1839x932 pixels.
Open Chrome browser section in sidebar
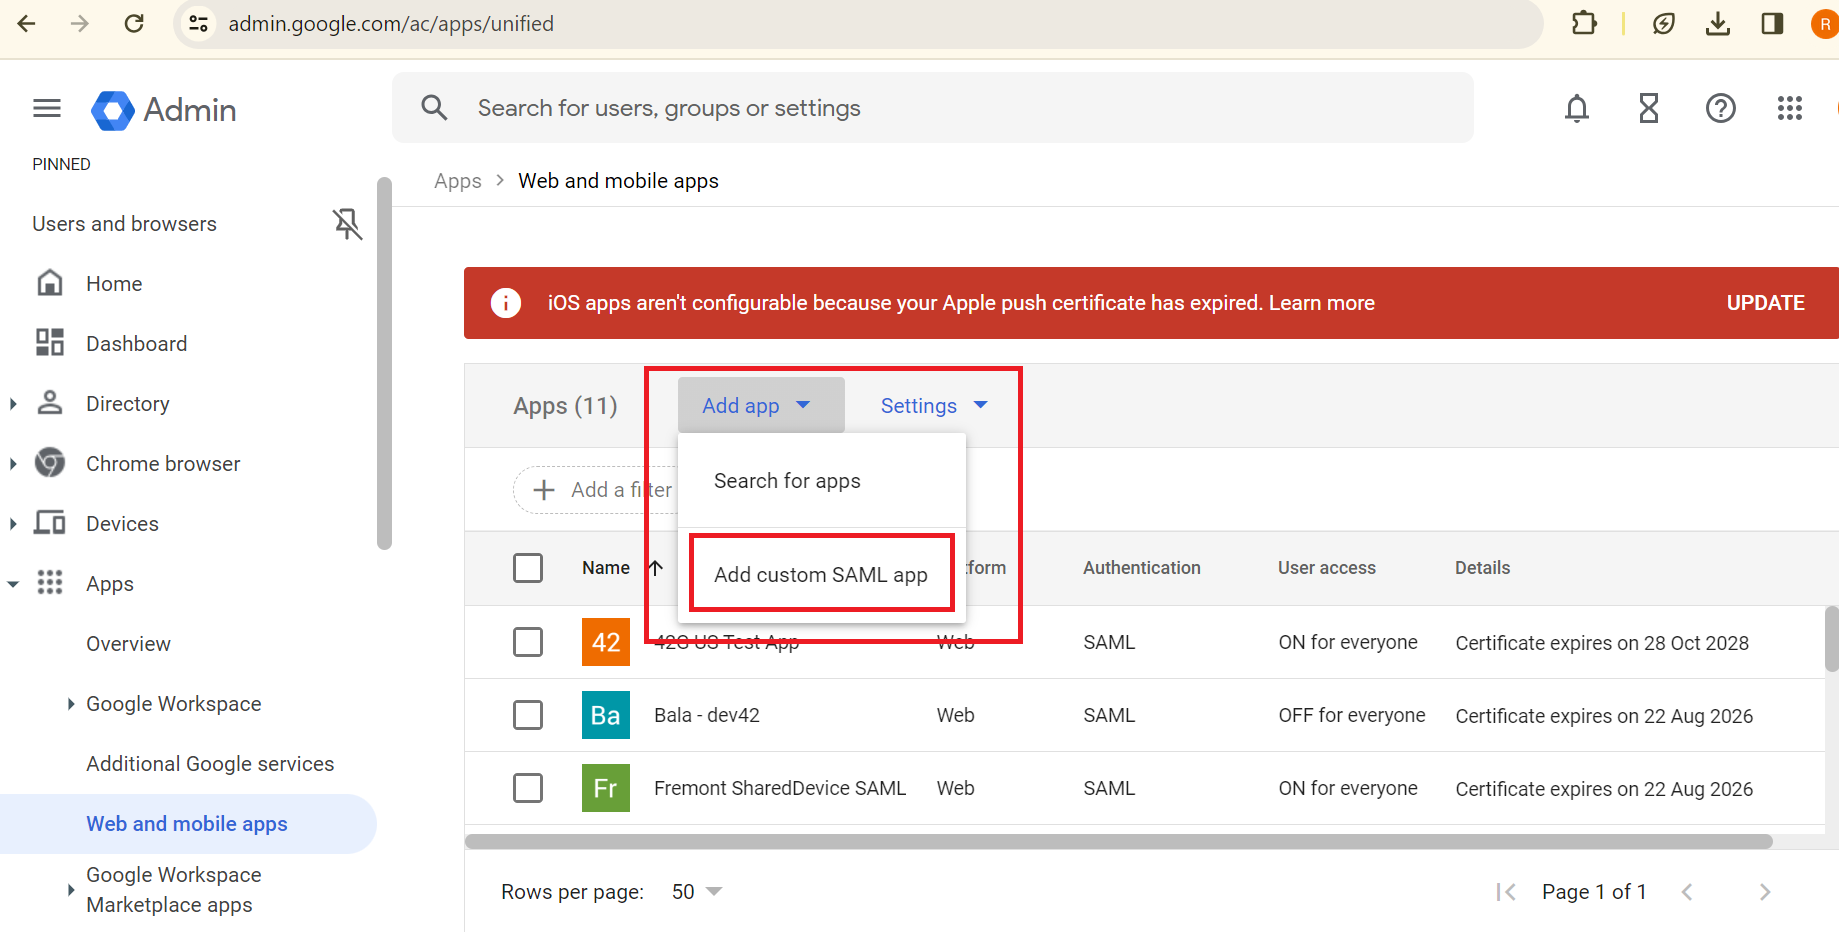coord(163,464)
